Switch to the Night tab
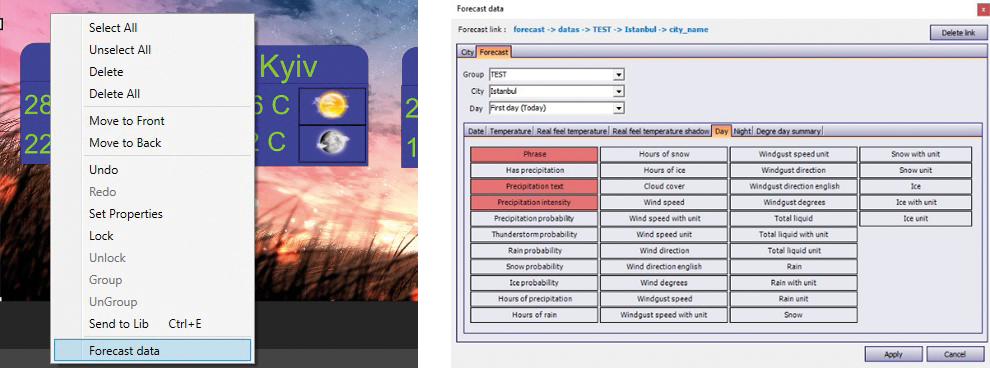990x368 pixels. click(x=742, y=131)
